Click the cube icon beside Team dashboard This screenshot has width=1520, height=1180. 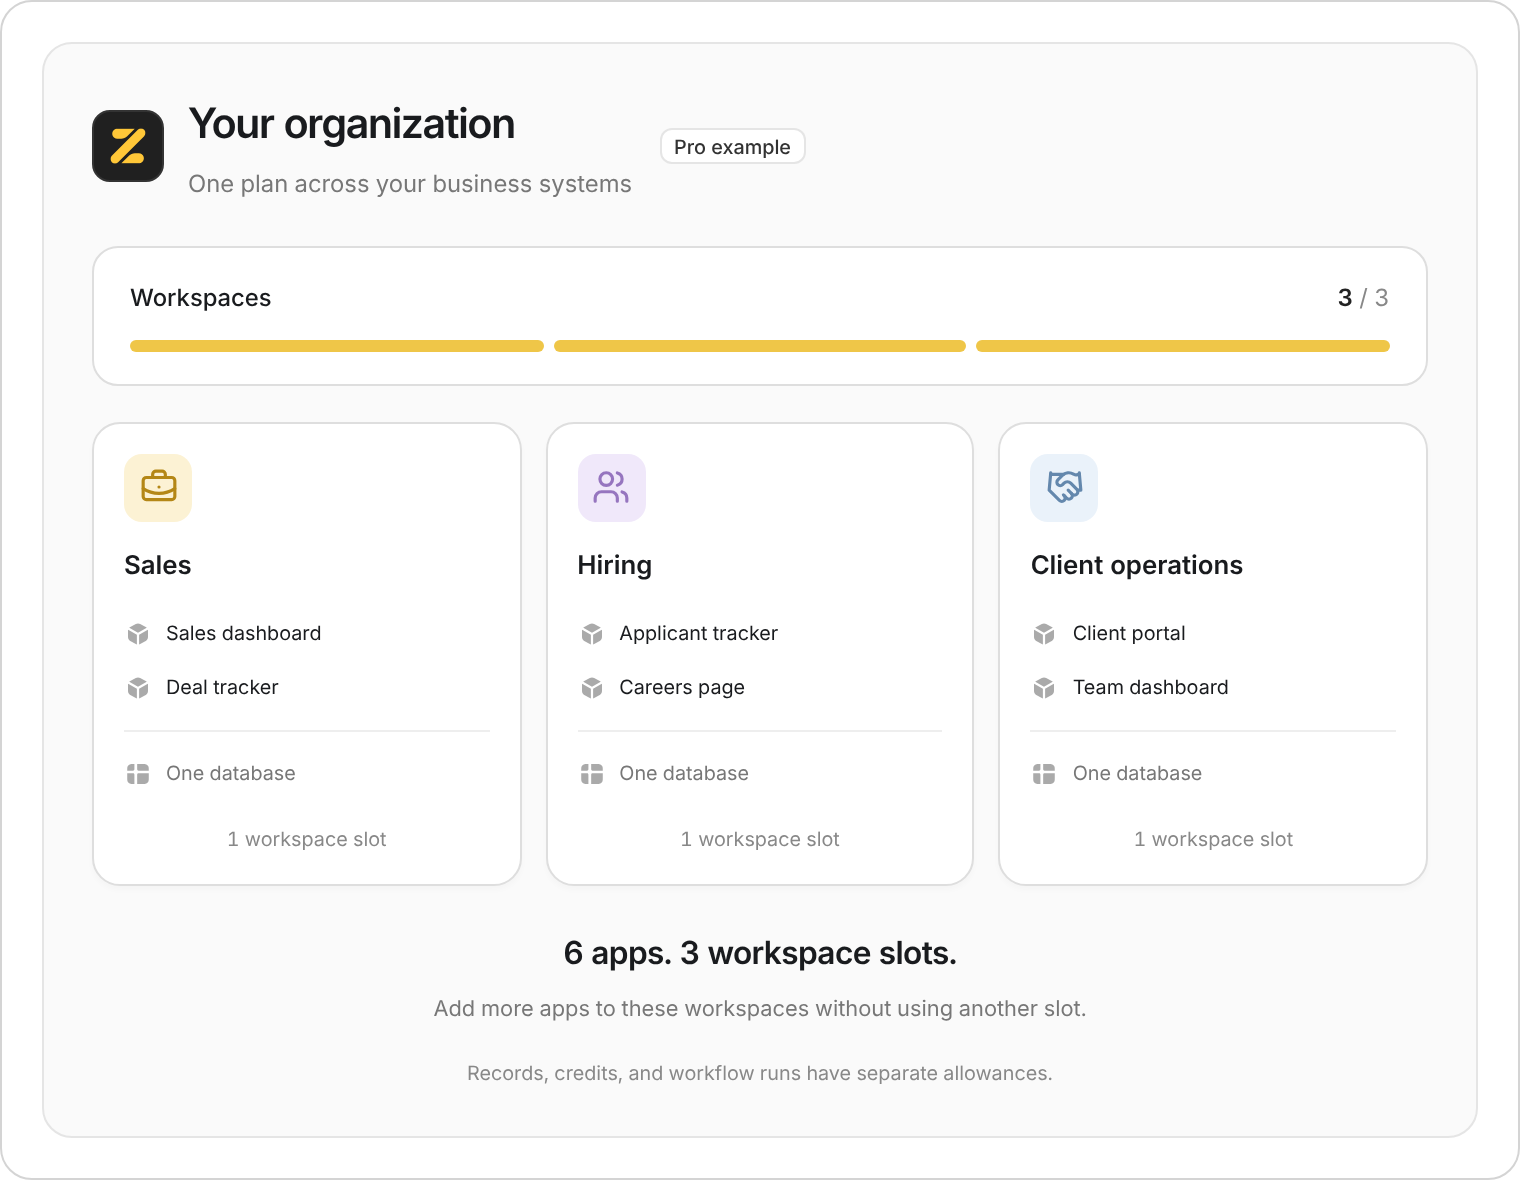(x=1044, y=688)
